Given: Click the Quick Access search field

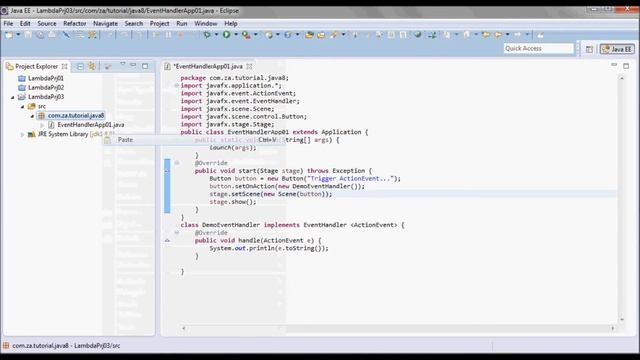Looking at the screenshot, I should [x=538, y=49].
